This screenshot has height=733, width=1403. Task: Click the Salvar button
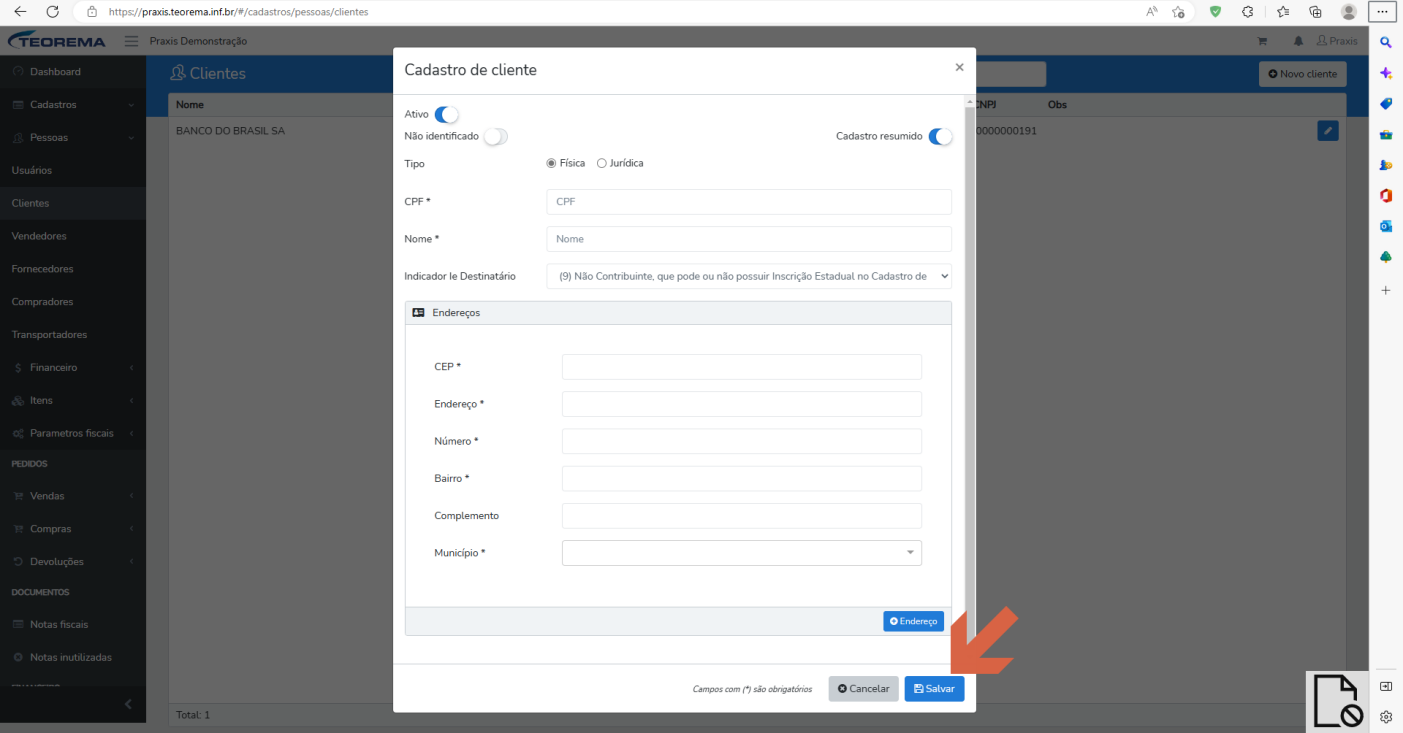pyautogui.click(x=934, y=689)
